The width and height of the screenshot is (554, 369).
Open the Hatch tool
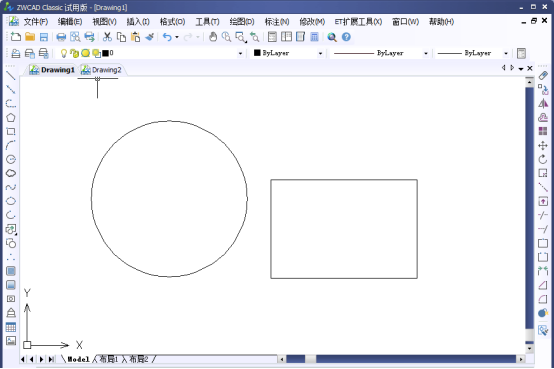point(11,271)
